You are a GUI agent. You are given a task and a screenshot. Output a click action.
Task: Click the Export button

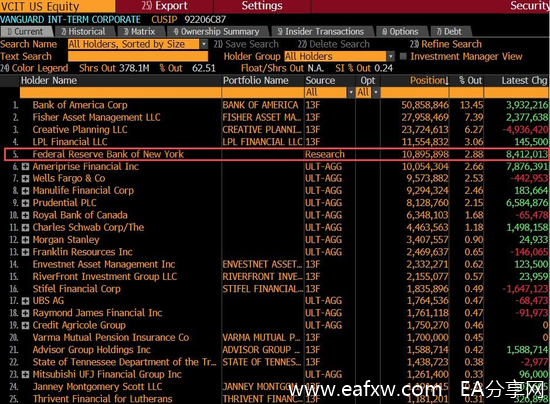point(165,6)
